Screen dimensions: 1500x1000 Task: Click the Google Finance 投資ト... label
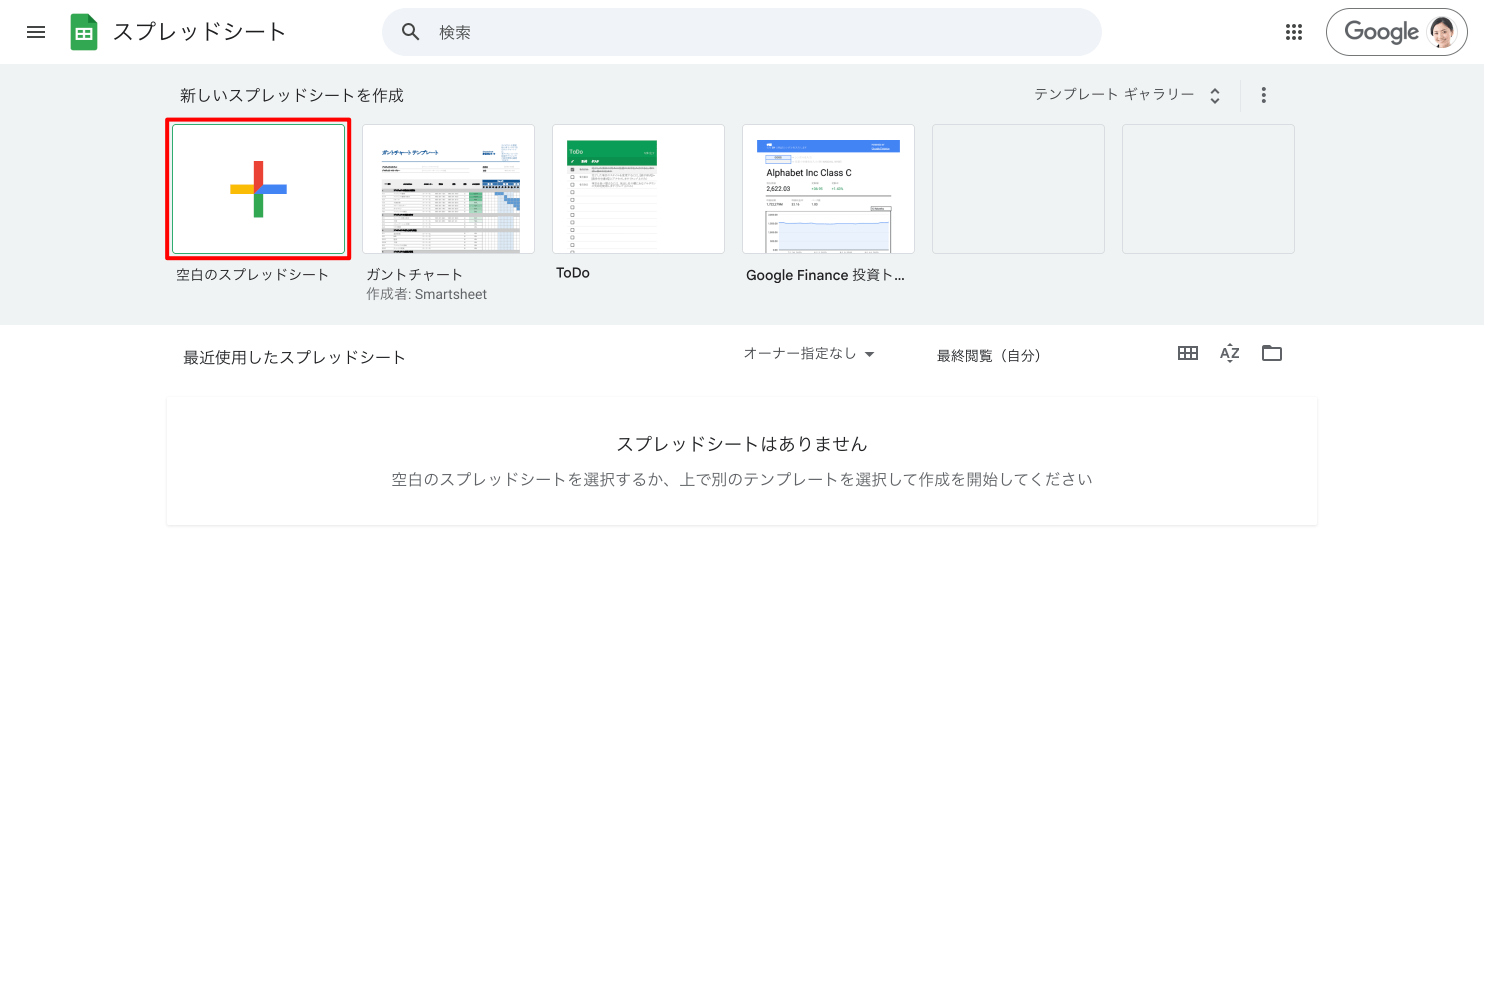pos(825,275)
